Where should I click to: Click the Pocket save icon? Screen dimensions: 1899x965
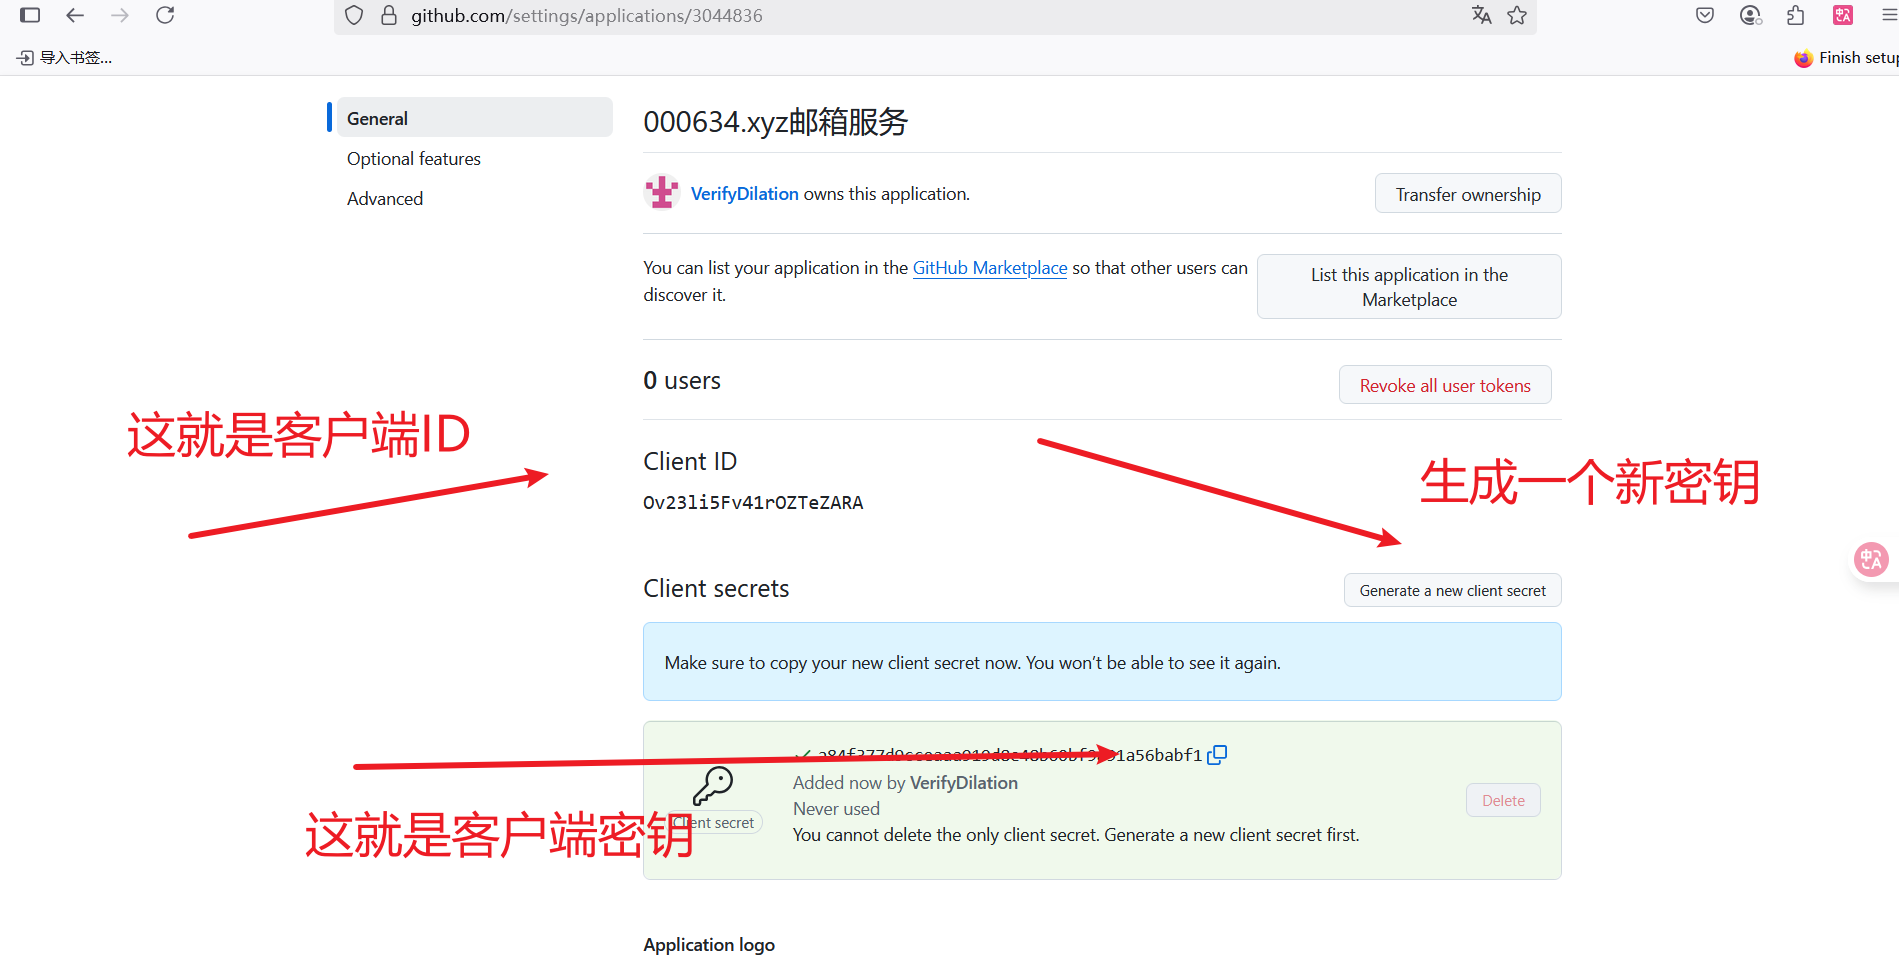coord(1705,15)
